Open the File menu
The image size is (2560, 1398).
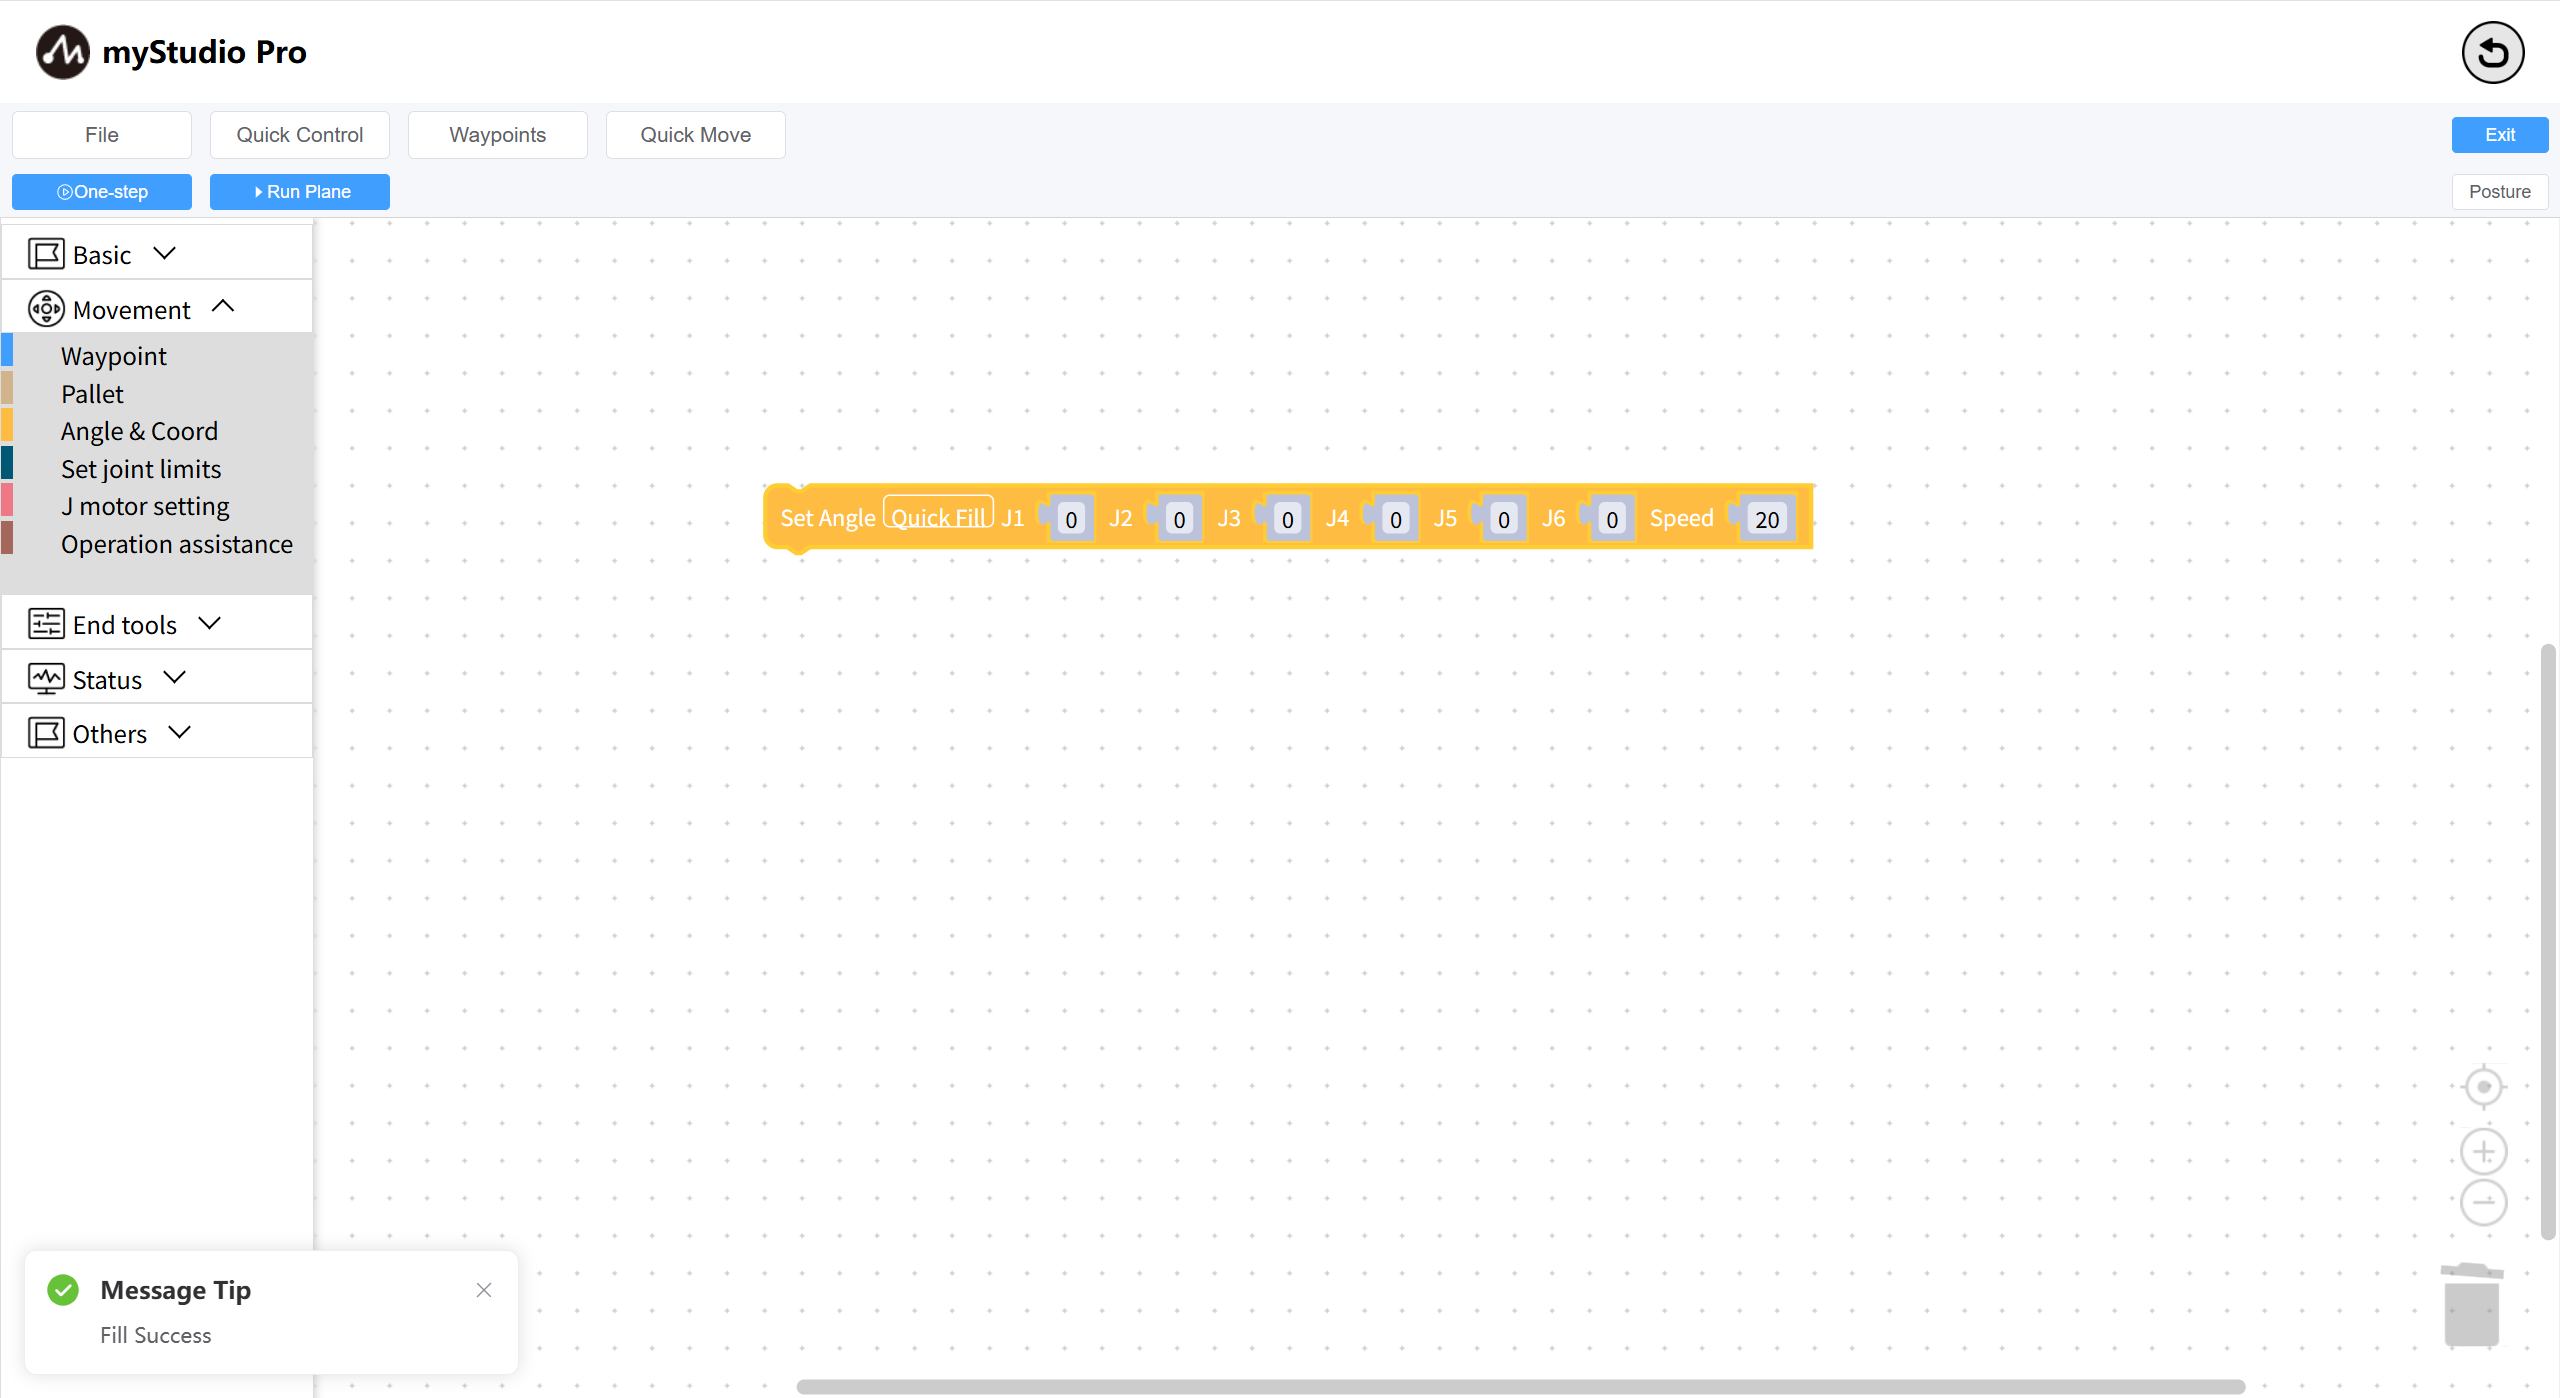102,135
